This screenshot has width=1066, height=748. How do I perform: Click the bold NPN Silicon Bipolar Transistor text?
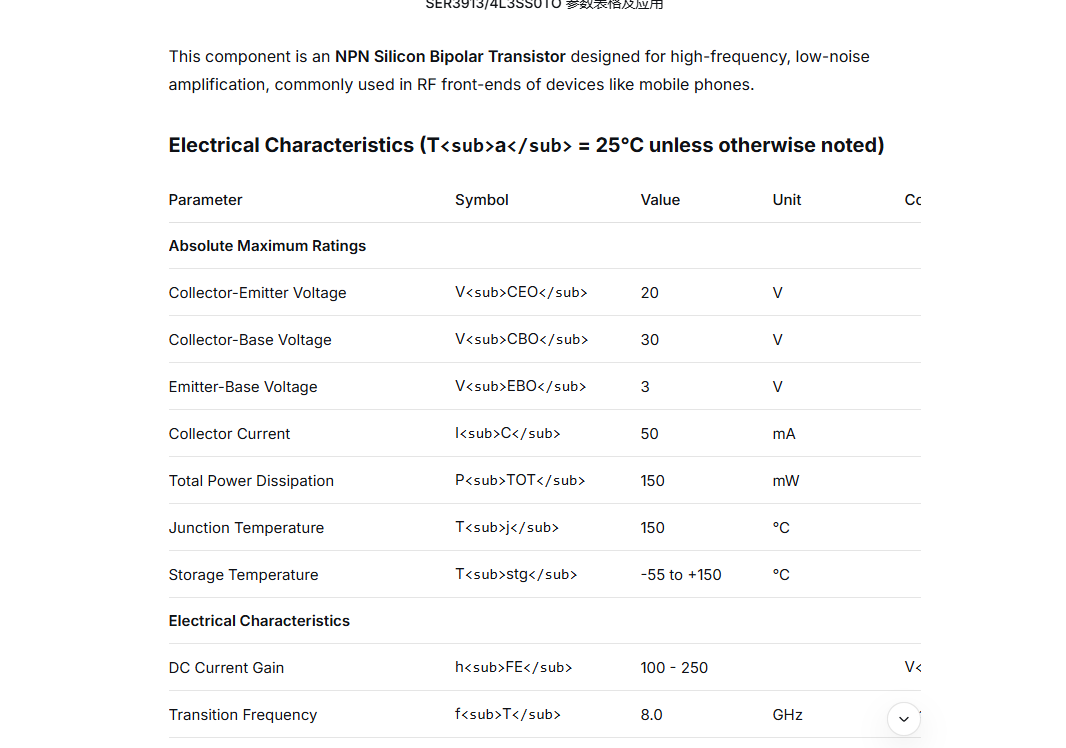(x=450, y=57)
